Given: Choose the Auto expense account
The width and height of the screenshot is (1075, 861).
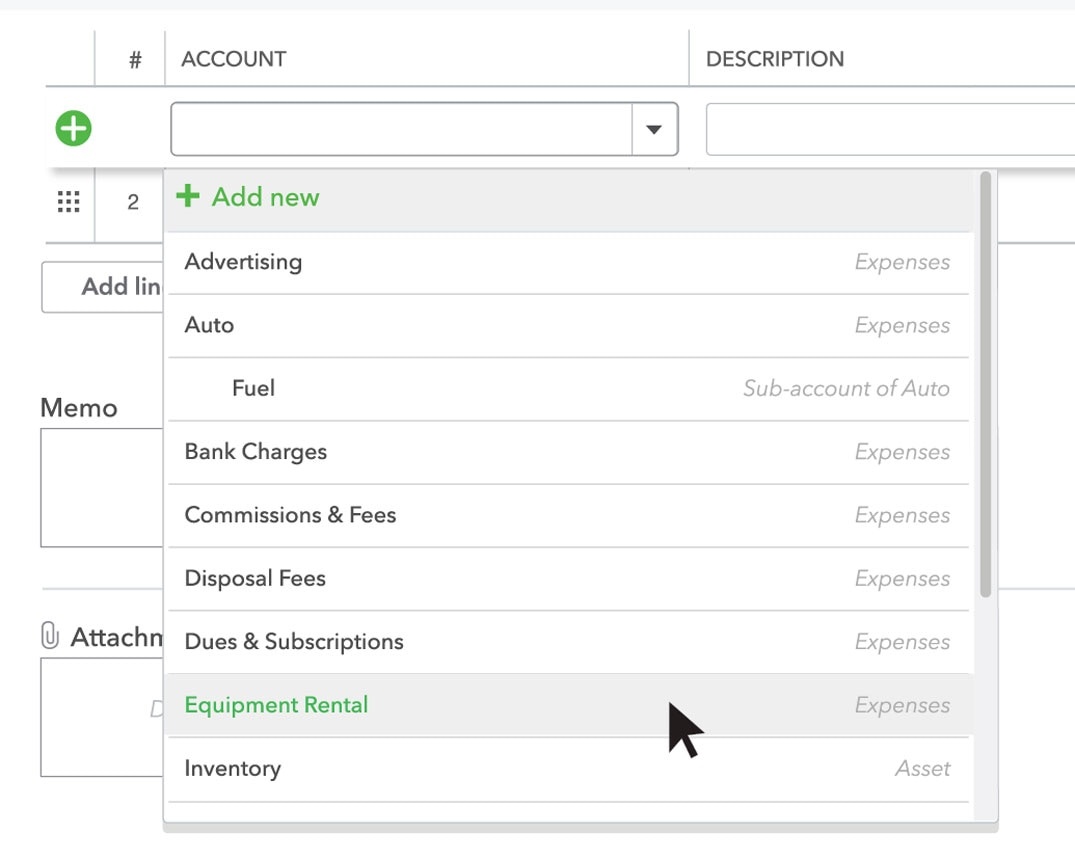Looking at the screenshot, I should click(568, 326).
